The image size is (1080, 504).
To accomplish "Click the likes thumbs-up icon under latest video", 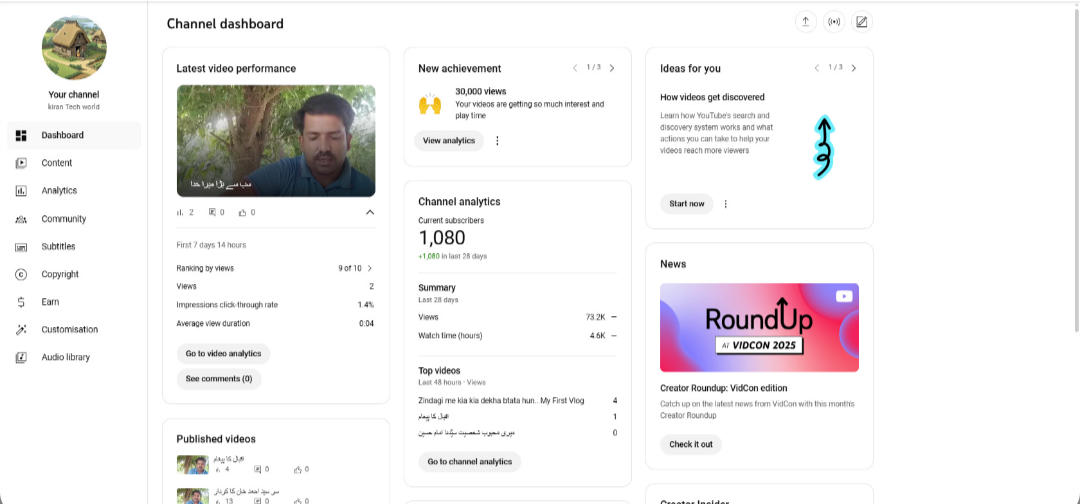I will point(242,213).
